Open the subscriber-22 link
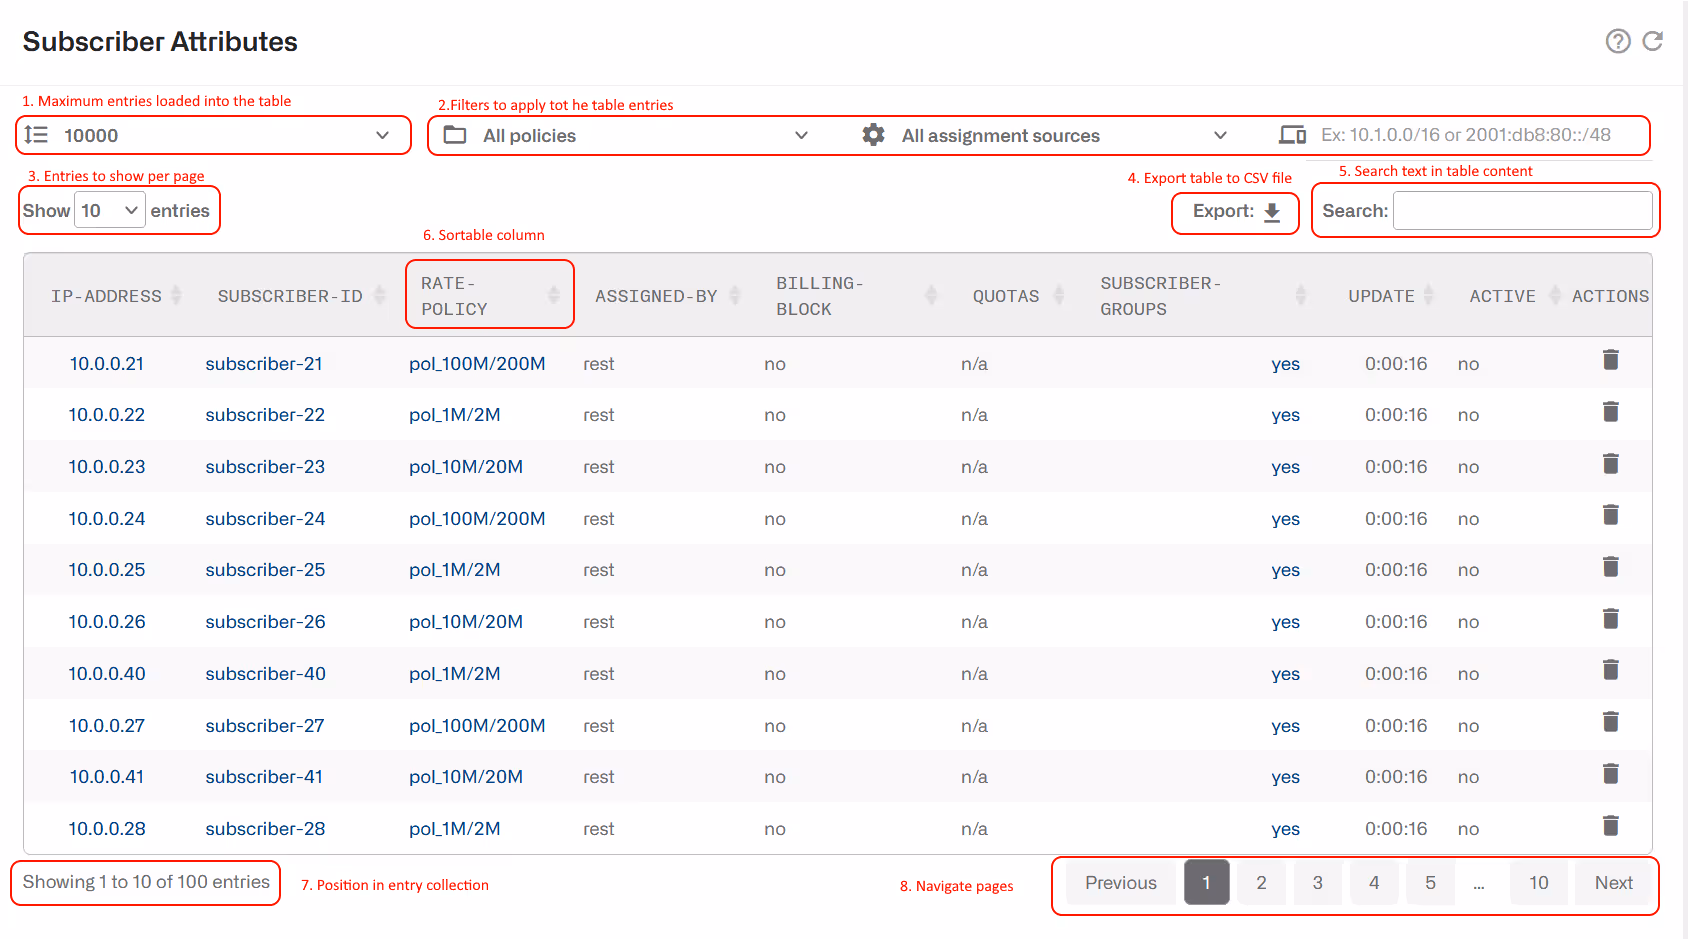1688x939 pixels. click(x=265, y=415)
